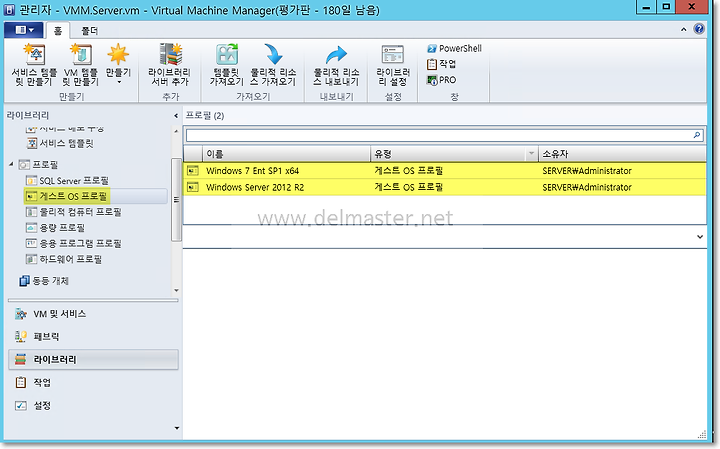Screen dimensions: 720x449
Task: Expand details pane with down chevron
Action: tap(699, 237)
